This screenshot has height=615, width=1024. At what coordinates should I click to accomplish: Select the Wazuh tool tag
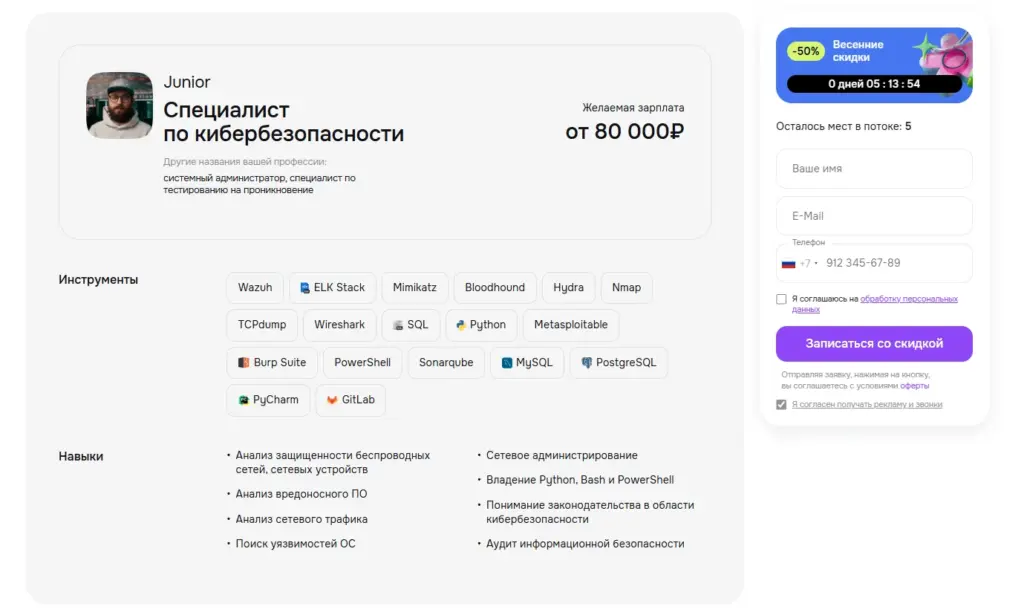[255, 287]
